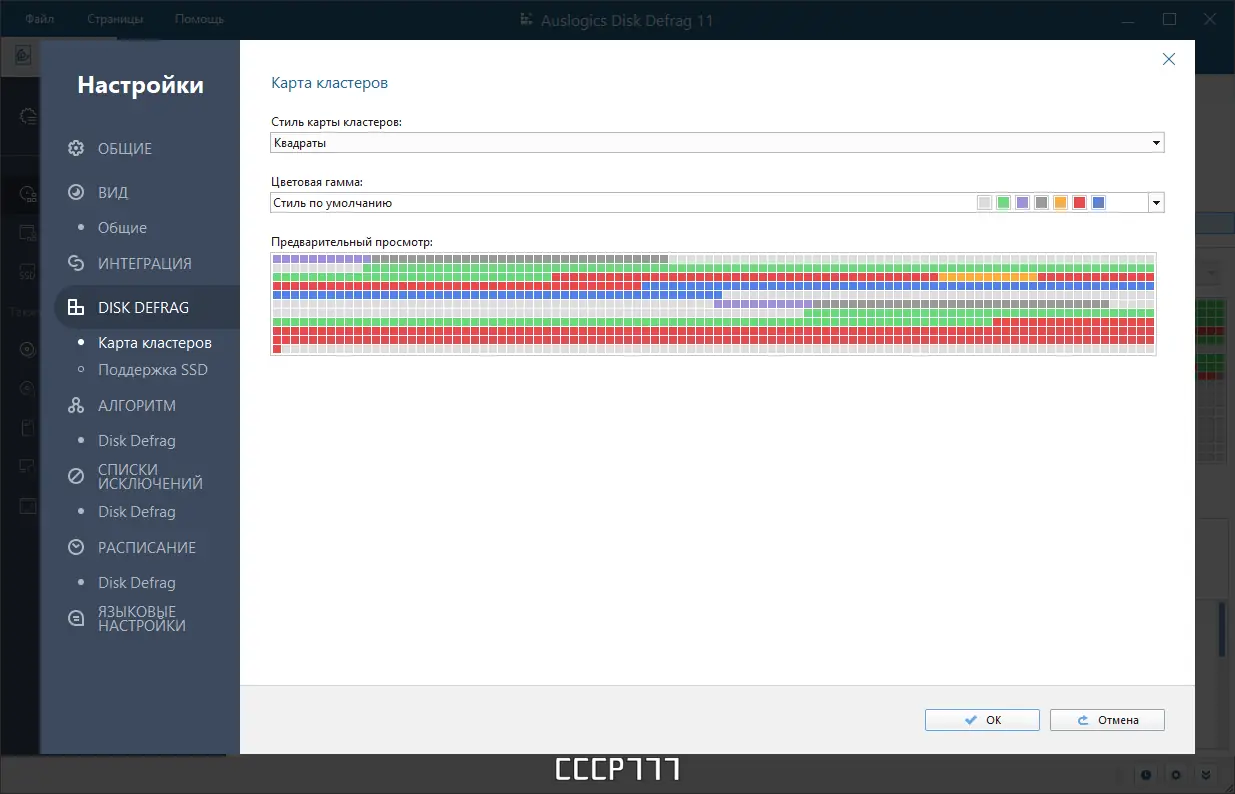This screenshot has width=1235, height=794.
Task: Click the ВИД section icon
Action: tap(75, 192)
